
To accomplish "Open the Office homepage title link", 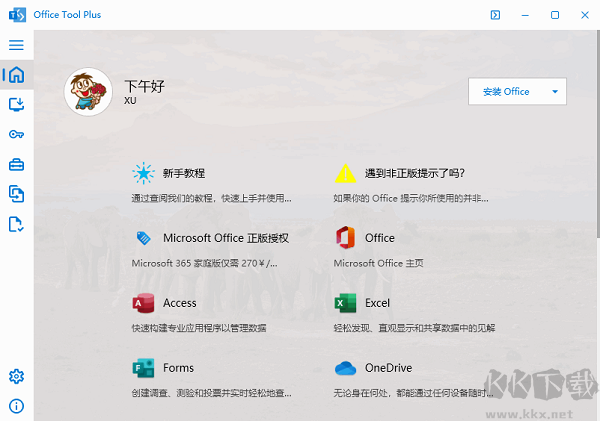I will pos(380,238).
